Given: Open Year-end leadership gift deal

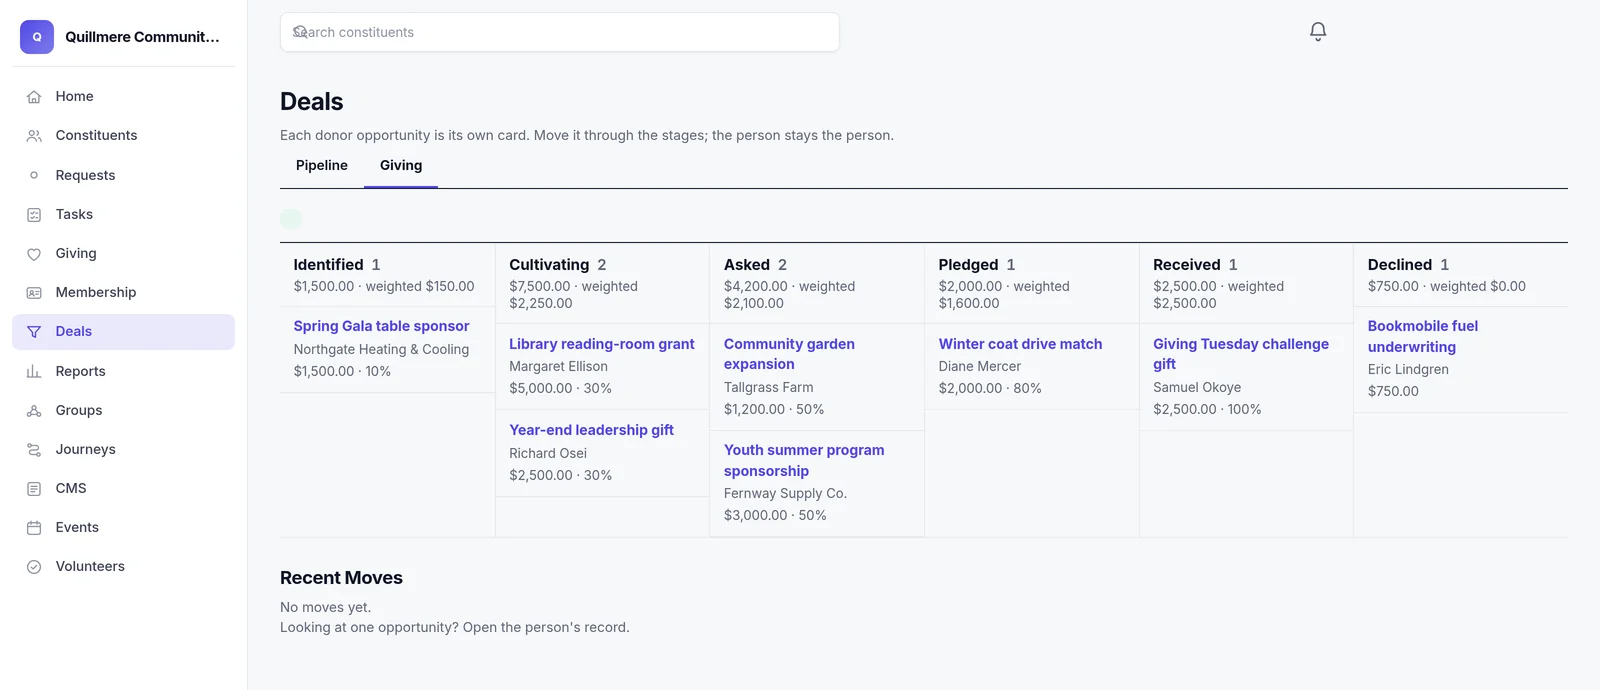Looking at the screenshot, I should click(591, 430).
